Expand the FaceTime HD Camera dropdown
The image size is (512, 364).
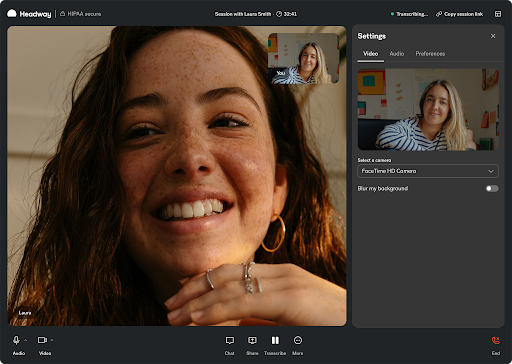coord(428,171)
